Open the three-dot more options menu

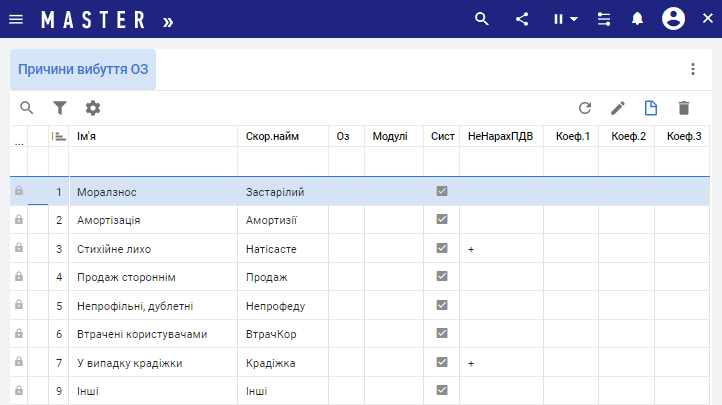[x=692, y=69]
